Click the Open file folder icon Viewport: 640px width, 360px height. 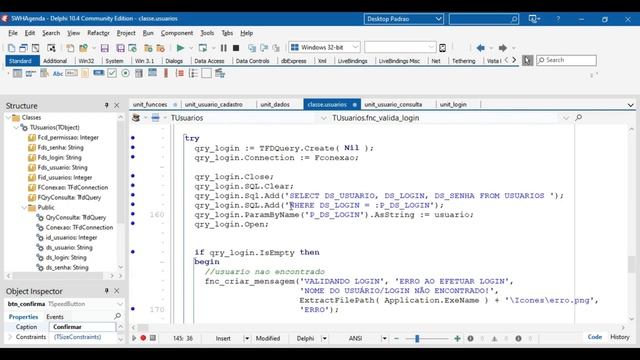[84, 48]
